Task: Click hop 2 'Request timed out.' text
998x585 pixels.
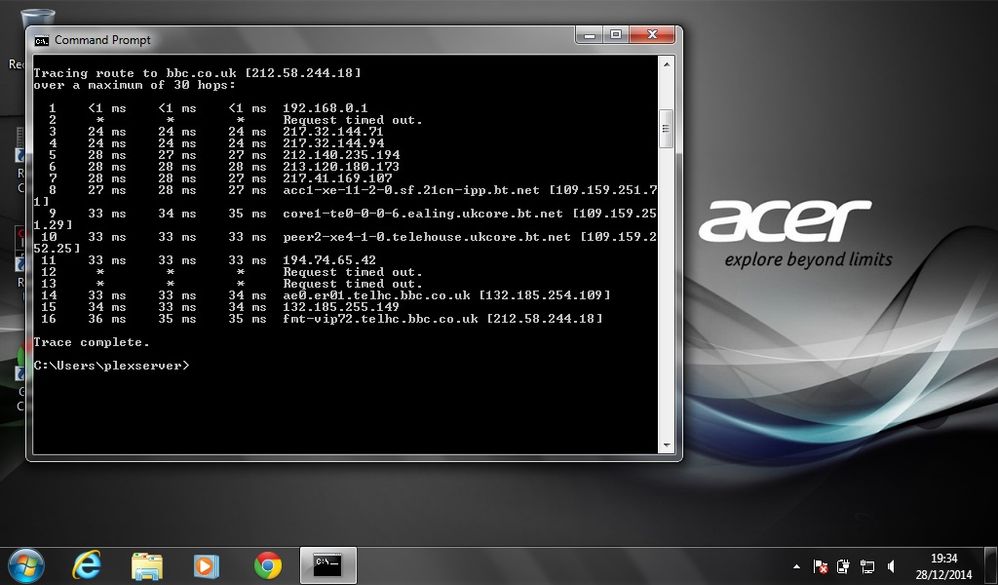Action: (353, 120)
